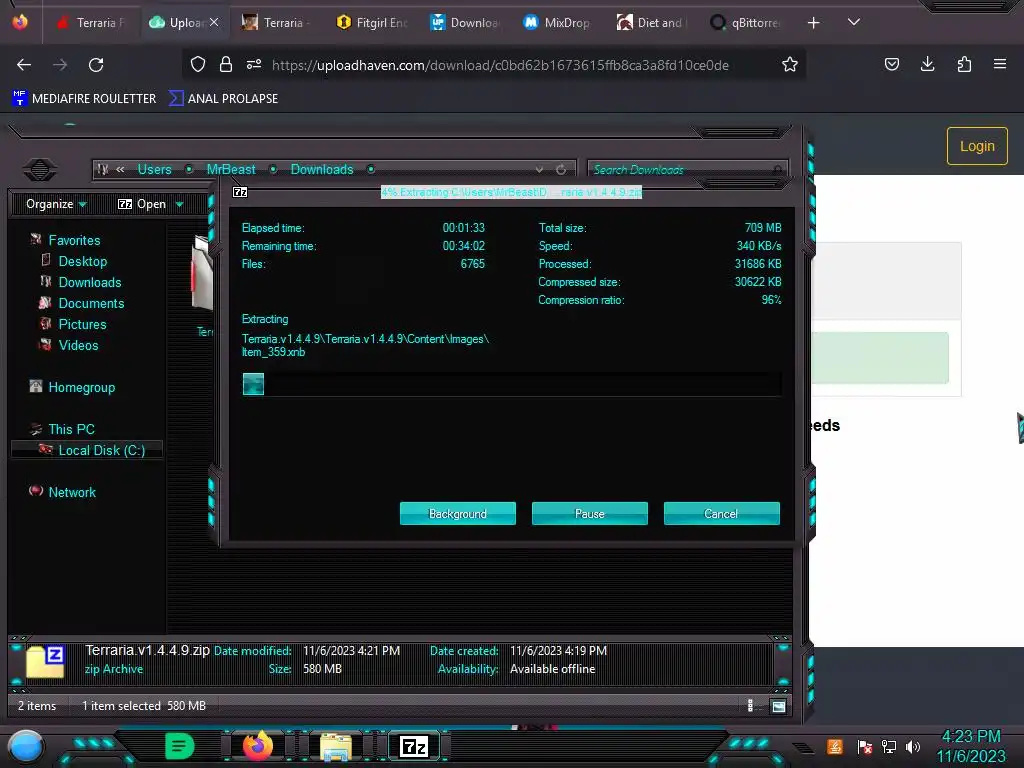Click the Background button in extraction dialog
This screenshot has width=1024, height=768.
pyautogui.click(x=457, y=513)
